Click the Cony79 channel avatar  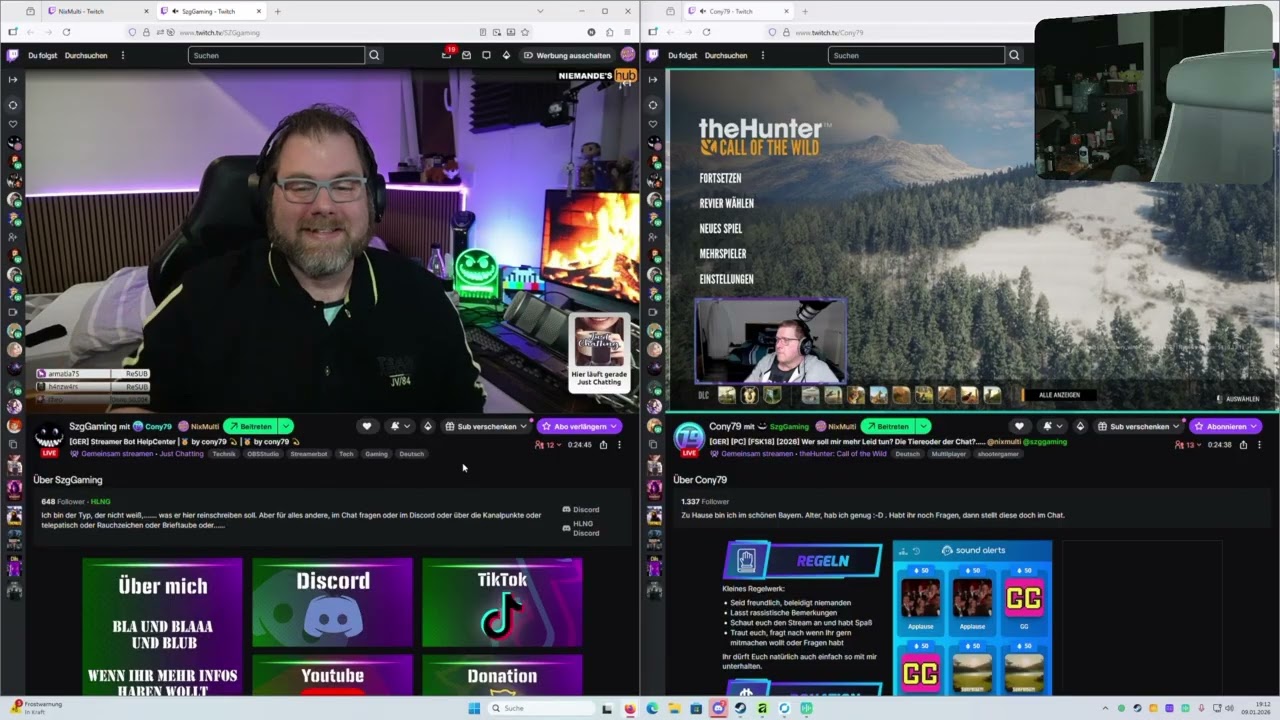[689, 437]
